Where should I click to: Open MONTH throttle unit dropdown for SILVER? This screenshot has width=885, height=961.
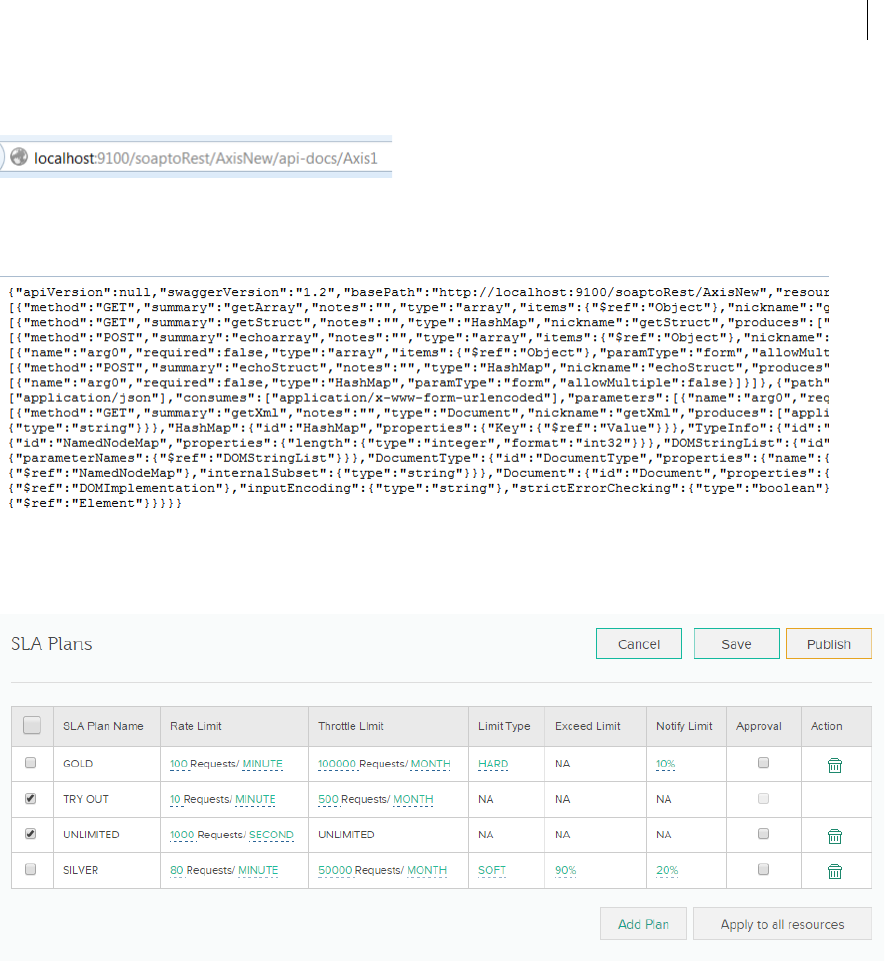click(427, 870)
